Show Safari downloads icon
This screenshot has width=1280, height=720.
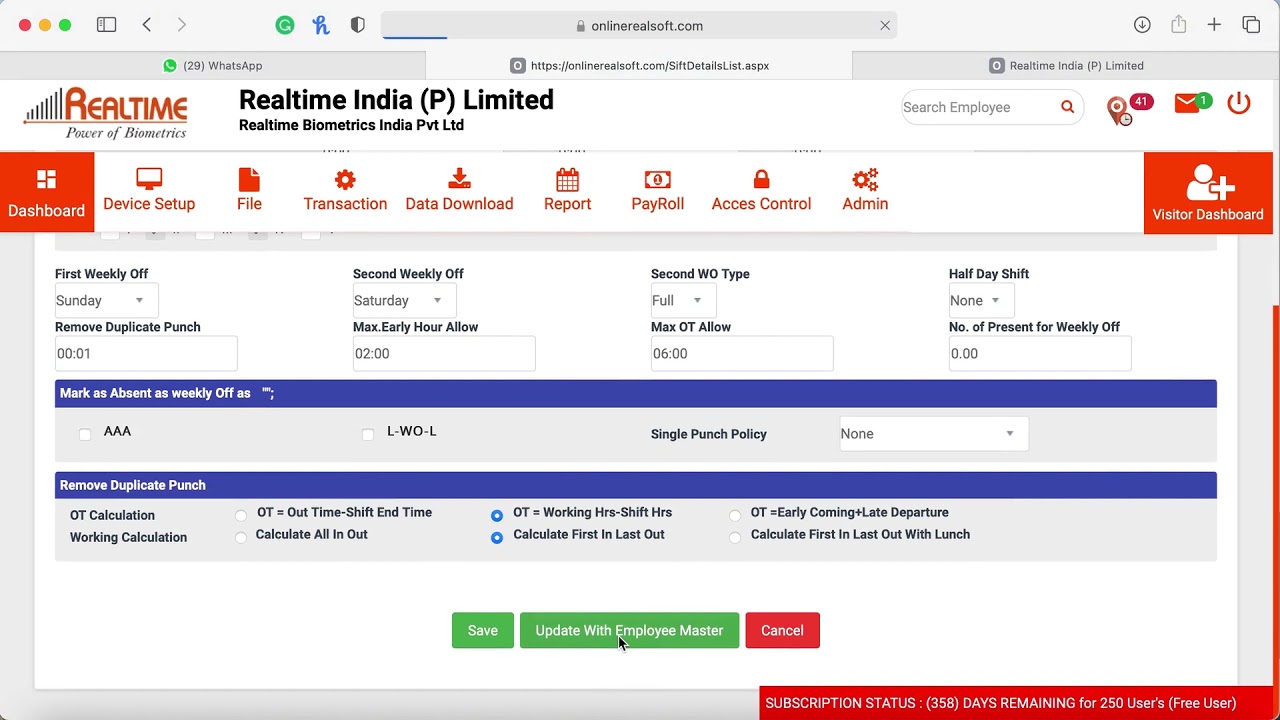(x=1142, y=25)
